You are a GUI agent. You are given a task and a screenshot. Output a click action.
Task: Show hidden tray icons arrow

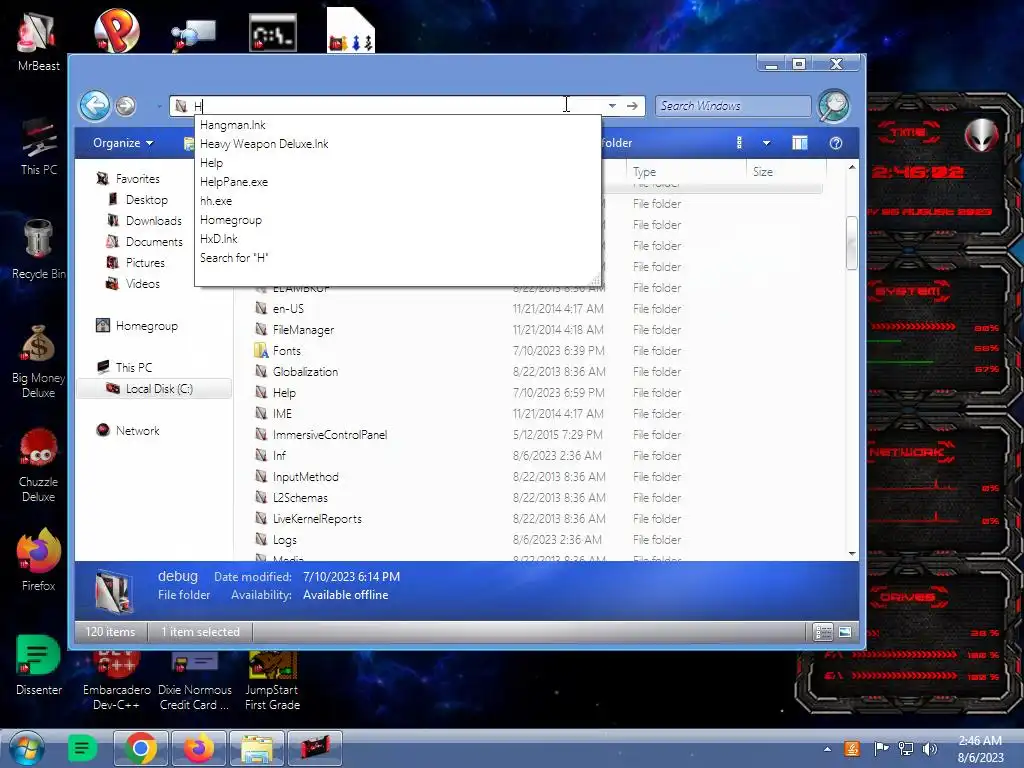point(827,749)
